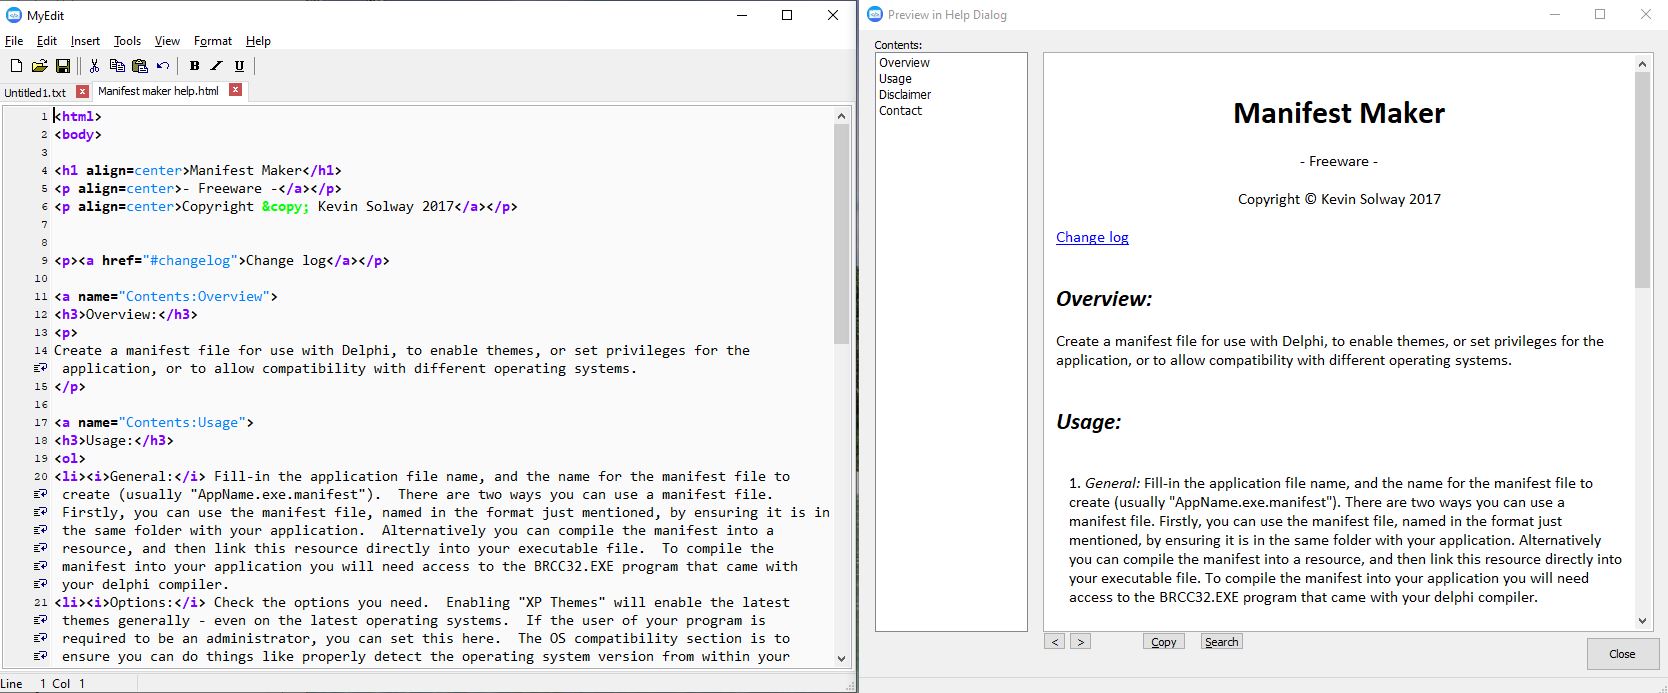Open the Insert menu
1668x693 pixels.
coord(85,41)
